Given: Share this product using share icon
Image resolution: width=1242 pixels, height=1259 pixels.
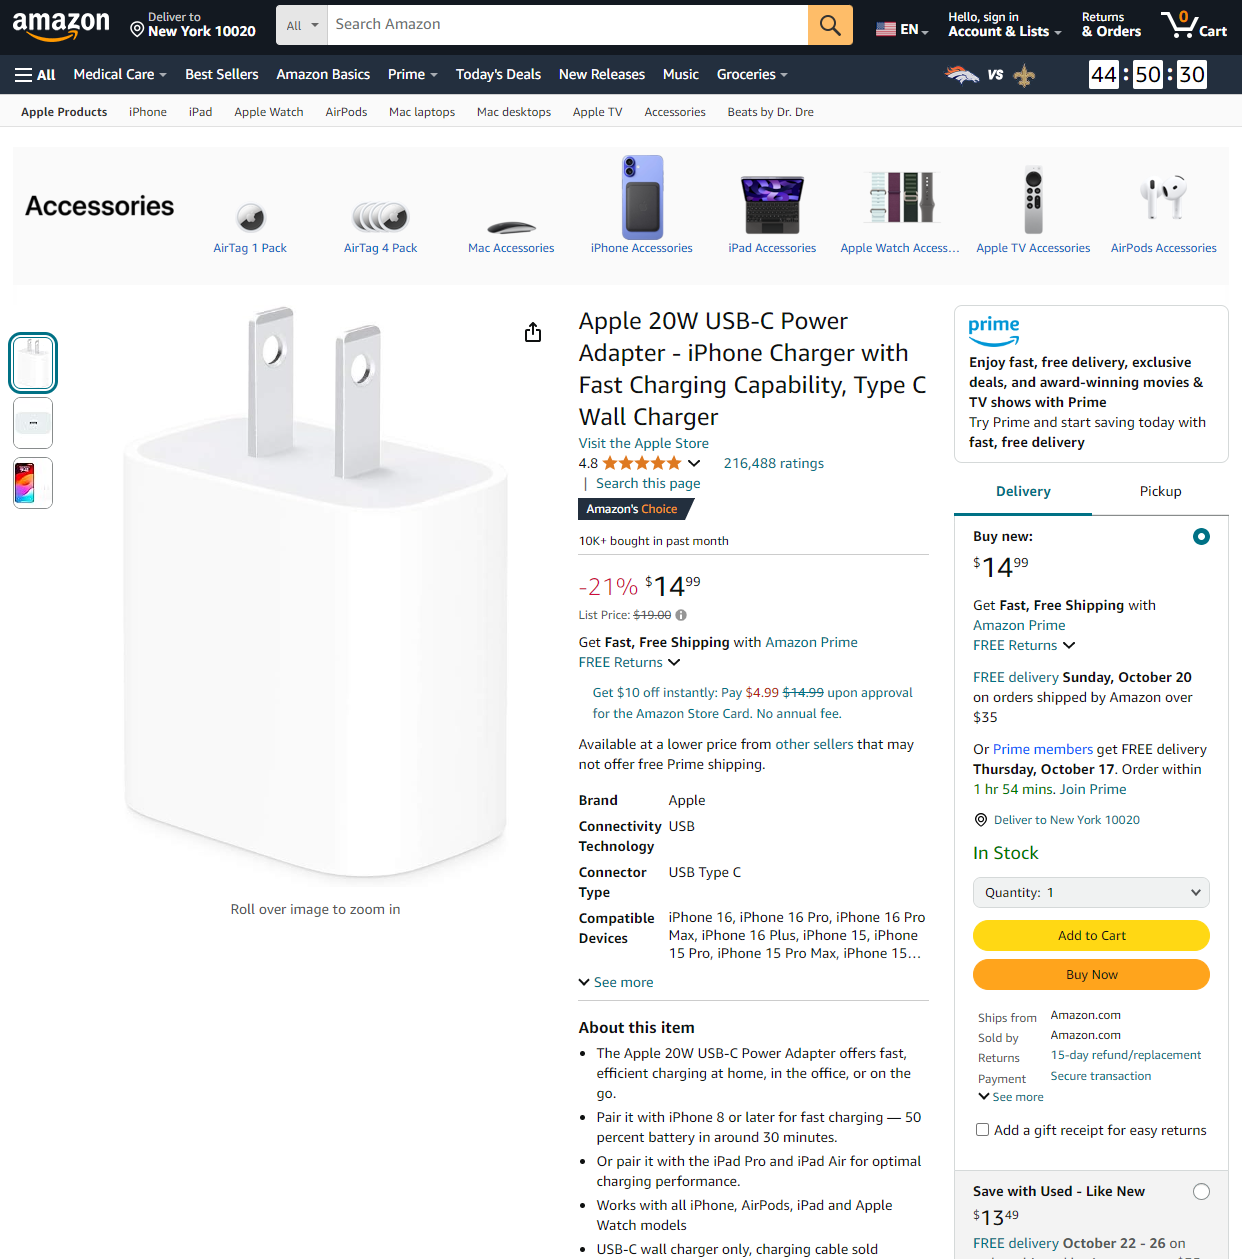Looking at the screenshot, I should [x=533, y=332].
